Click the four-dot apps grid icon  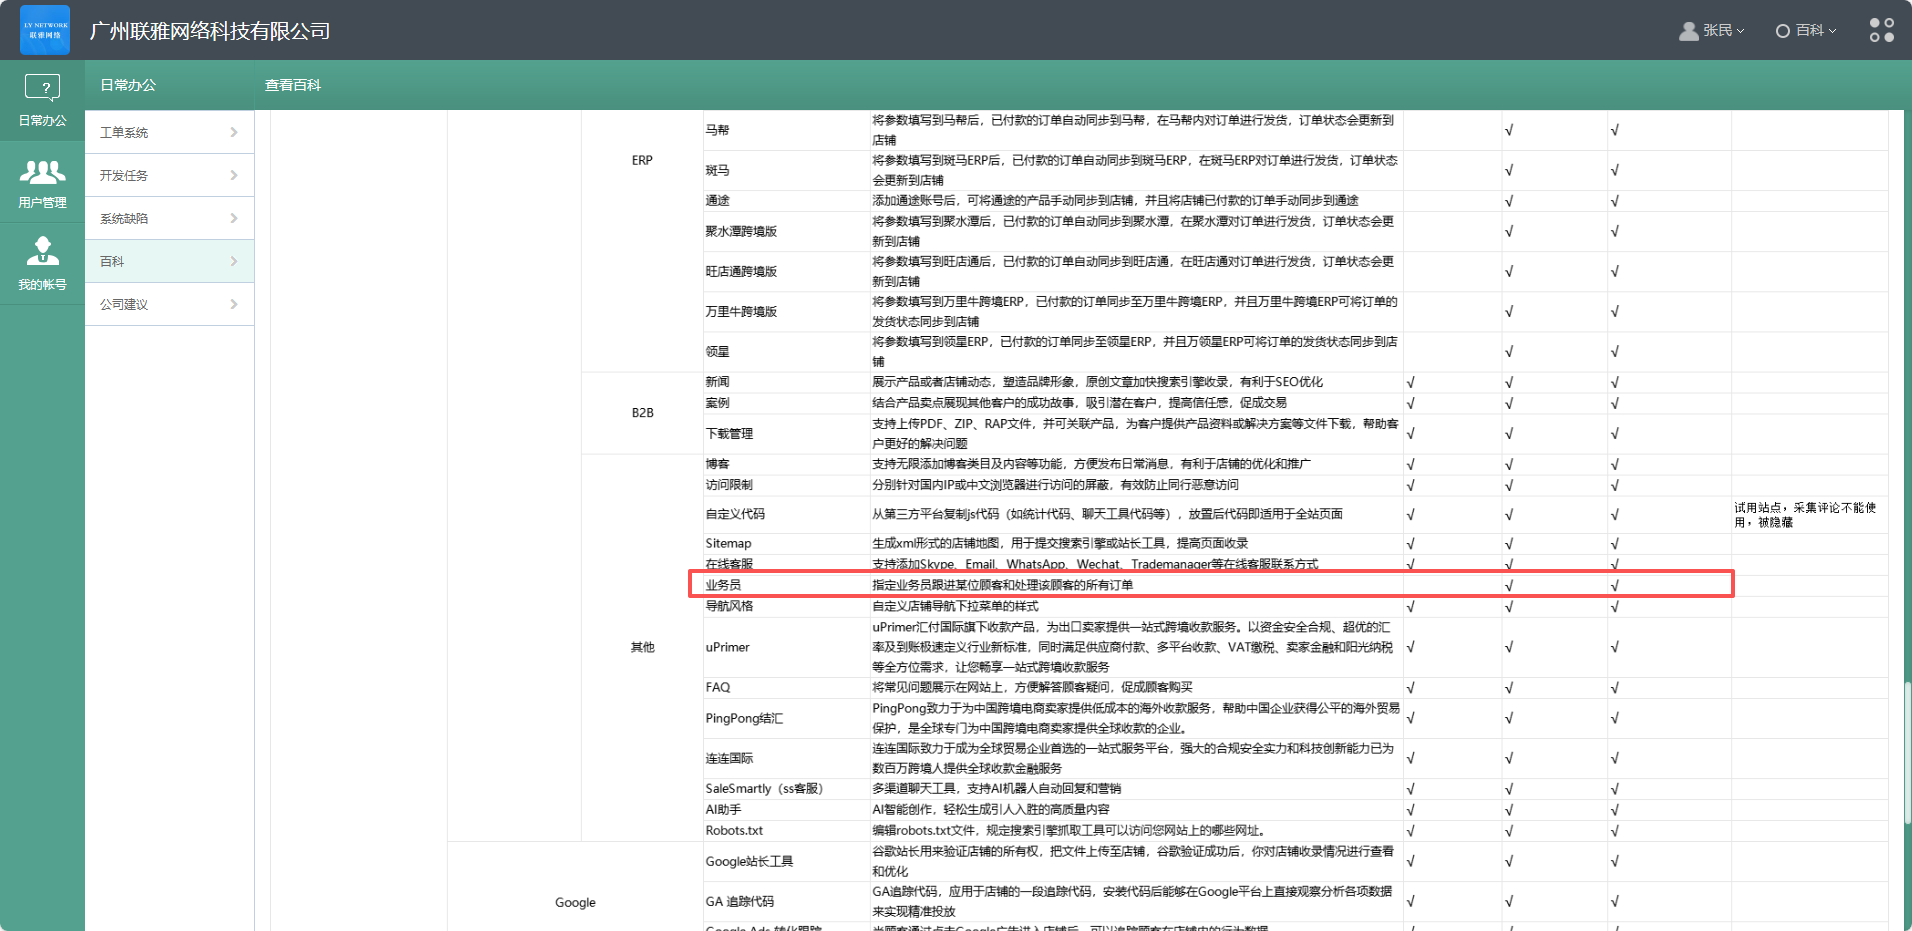(1881, 30)
